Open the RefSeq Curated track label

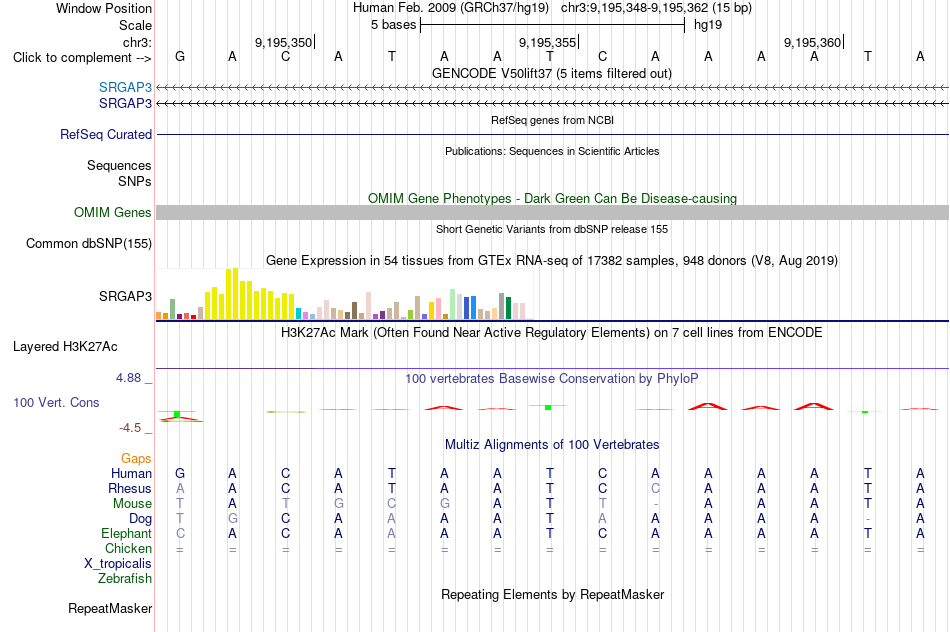click(106, 135)
